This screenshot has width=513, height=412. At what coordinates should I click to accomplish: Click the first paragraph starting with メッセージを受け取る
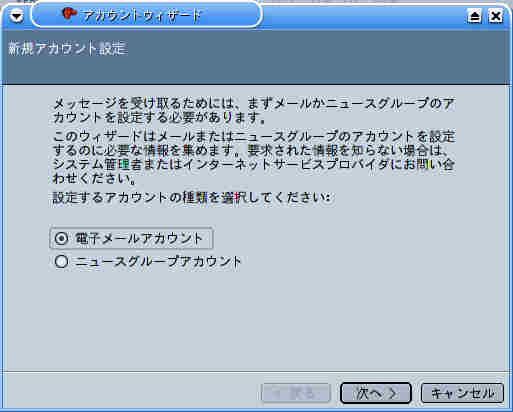pos(254,111)
